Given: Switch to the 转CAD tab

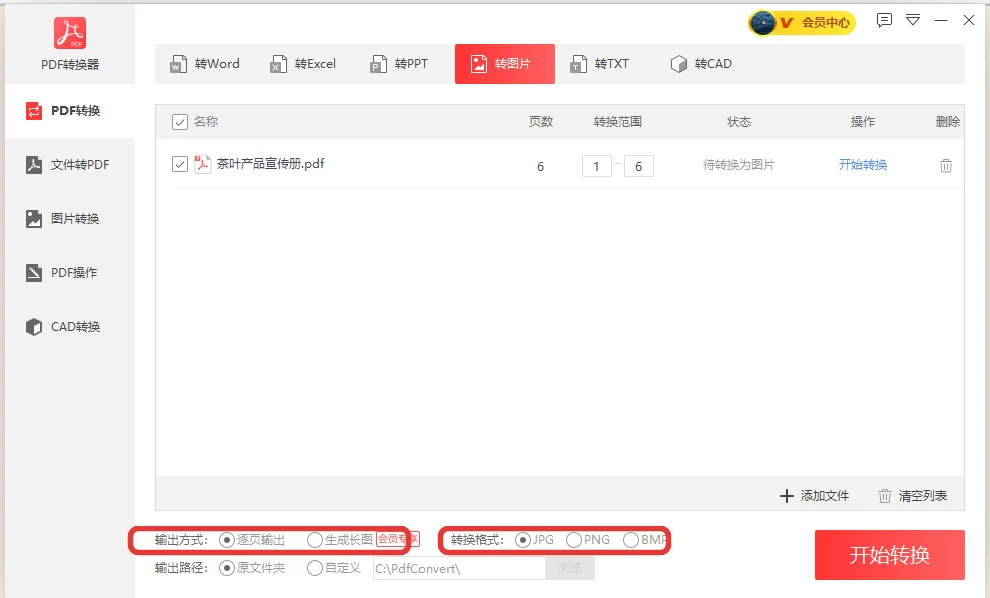Looking at the screenshot, I should 701,64.
